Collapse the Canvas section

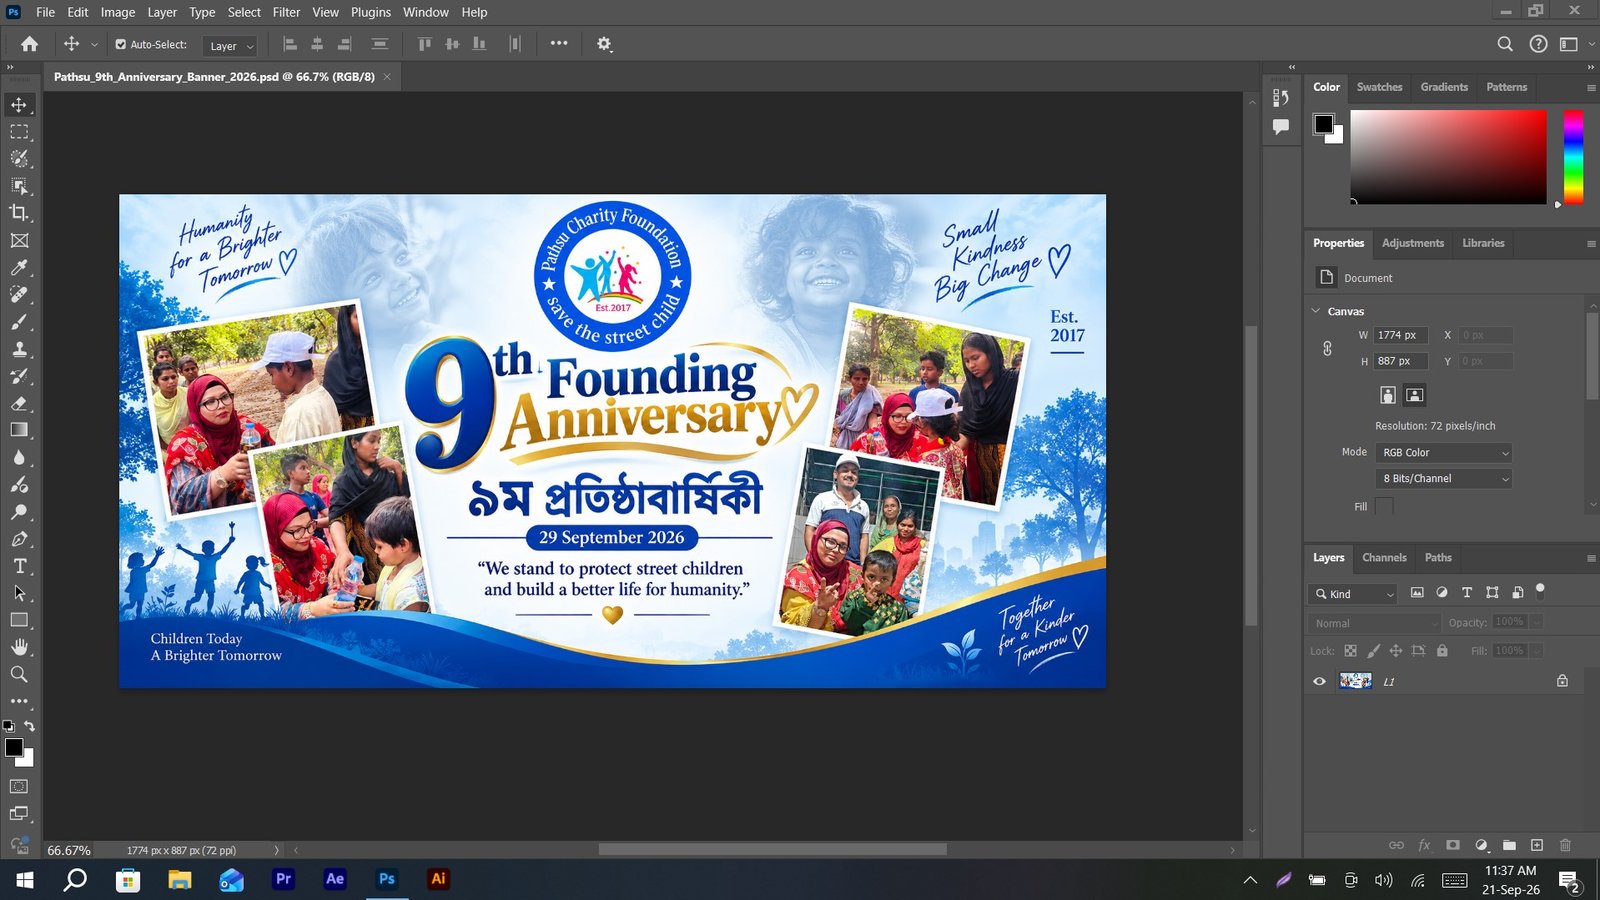[x=1316, y=311]
